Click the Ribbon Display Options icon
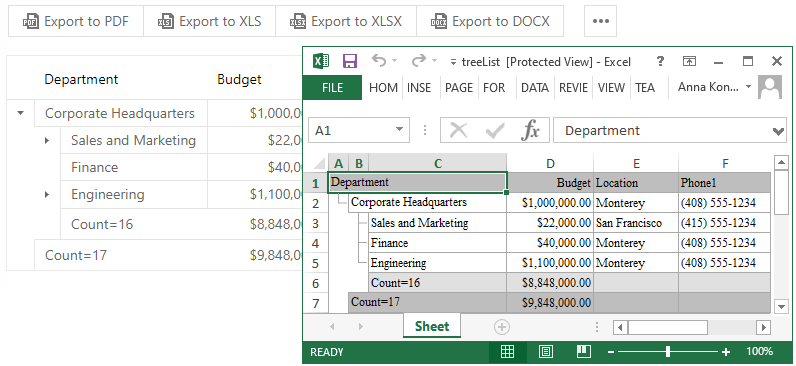The width and height of the screenshot is (796, 366). coord(689,61)
